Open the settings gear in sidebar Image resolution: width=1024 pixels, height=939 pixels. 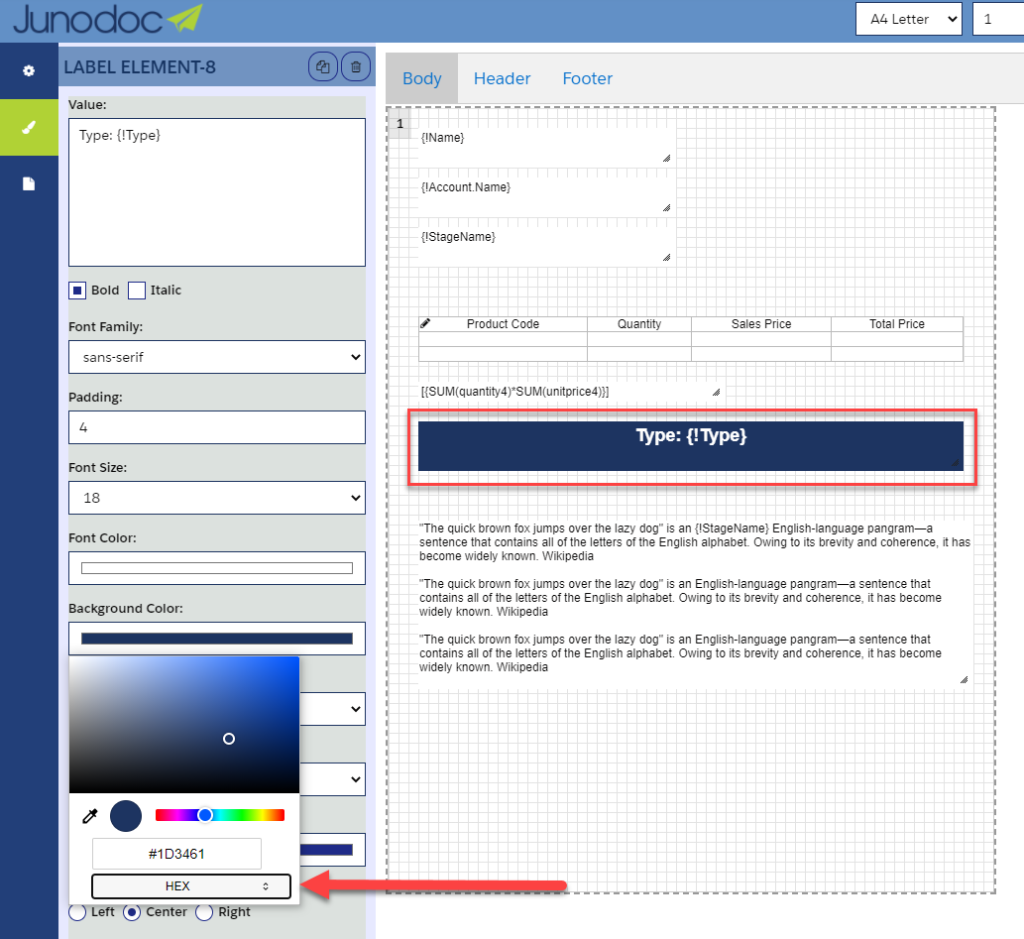29,71
